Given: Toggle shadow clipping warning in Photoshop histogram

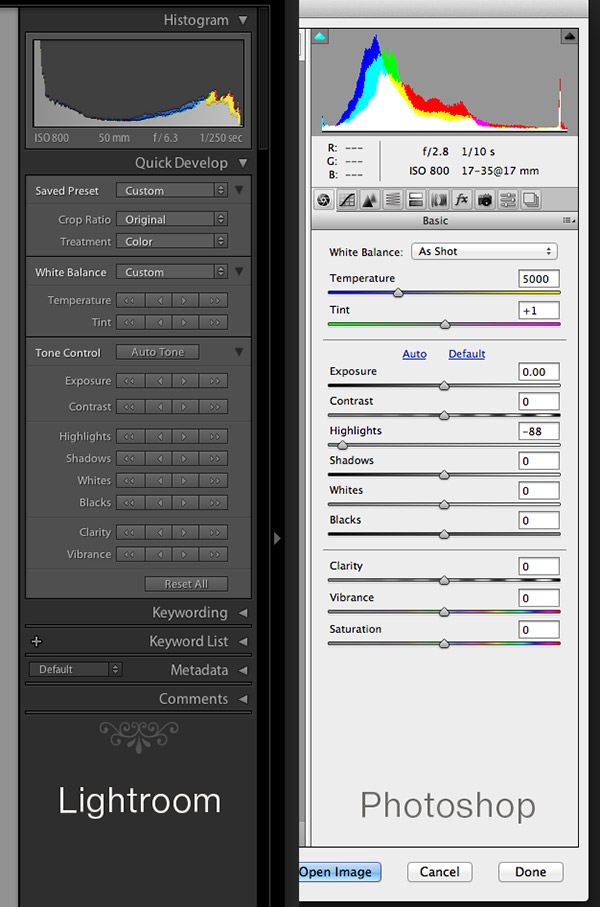Looking at the screenshot, I should pyautogui.click(x=320, y=37).
